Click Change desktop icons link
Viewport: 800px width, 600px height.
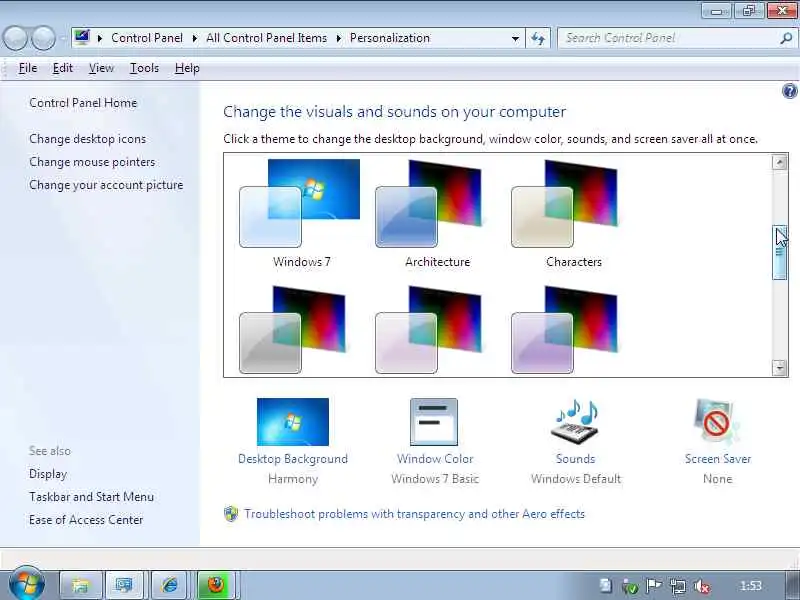coord(87,139)
